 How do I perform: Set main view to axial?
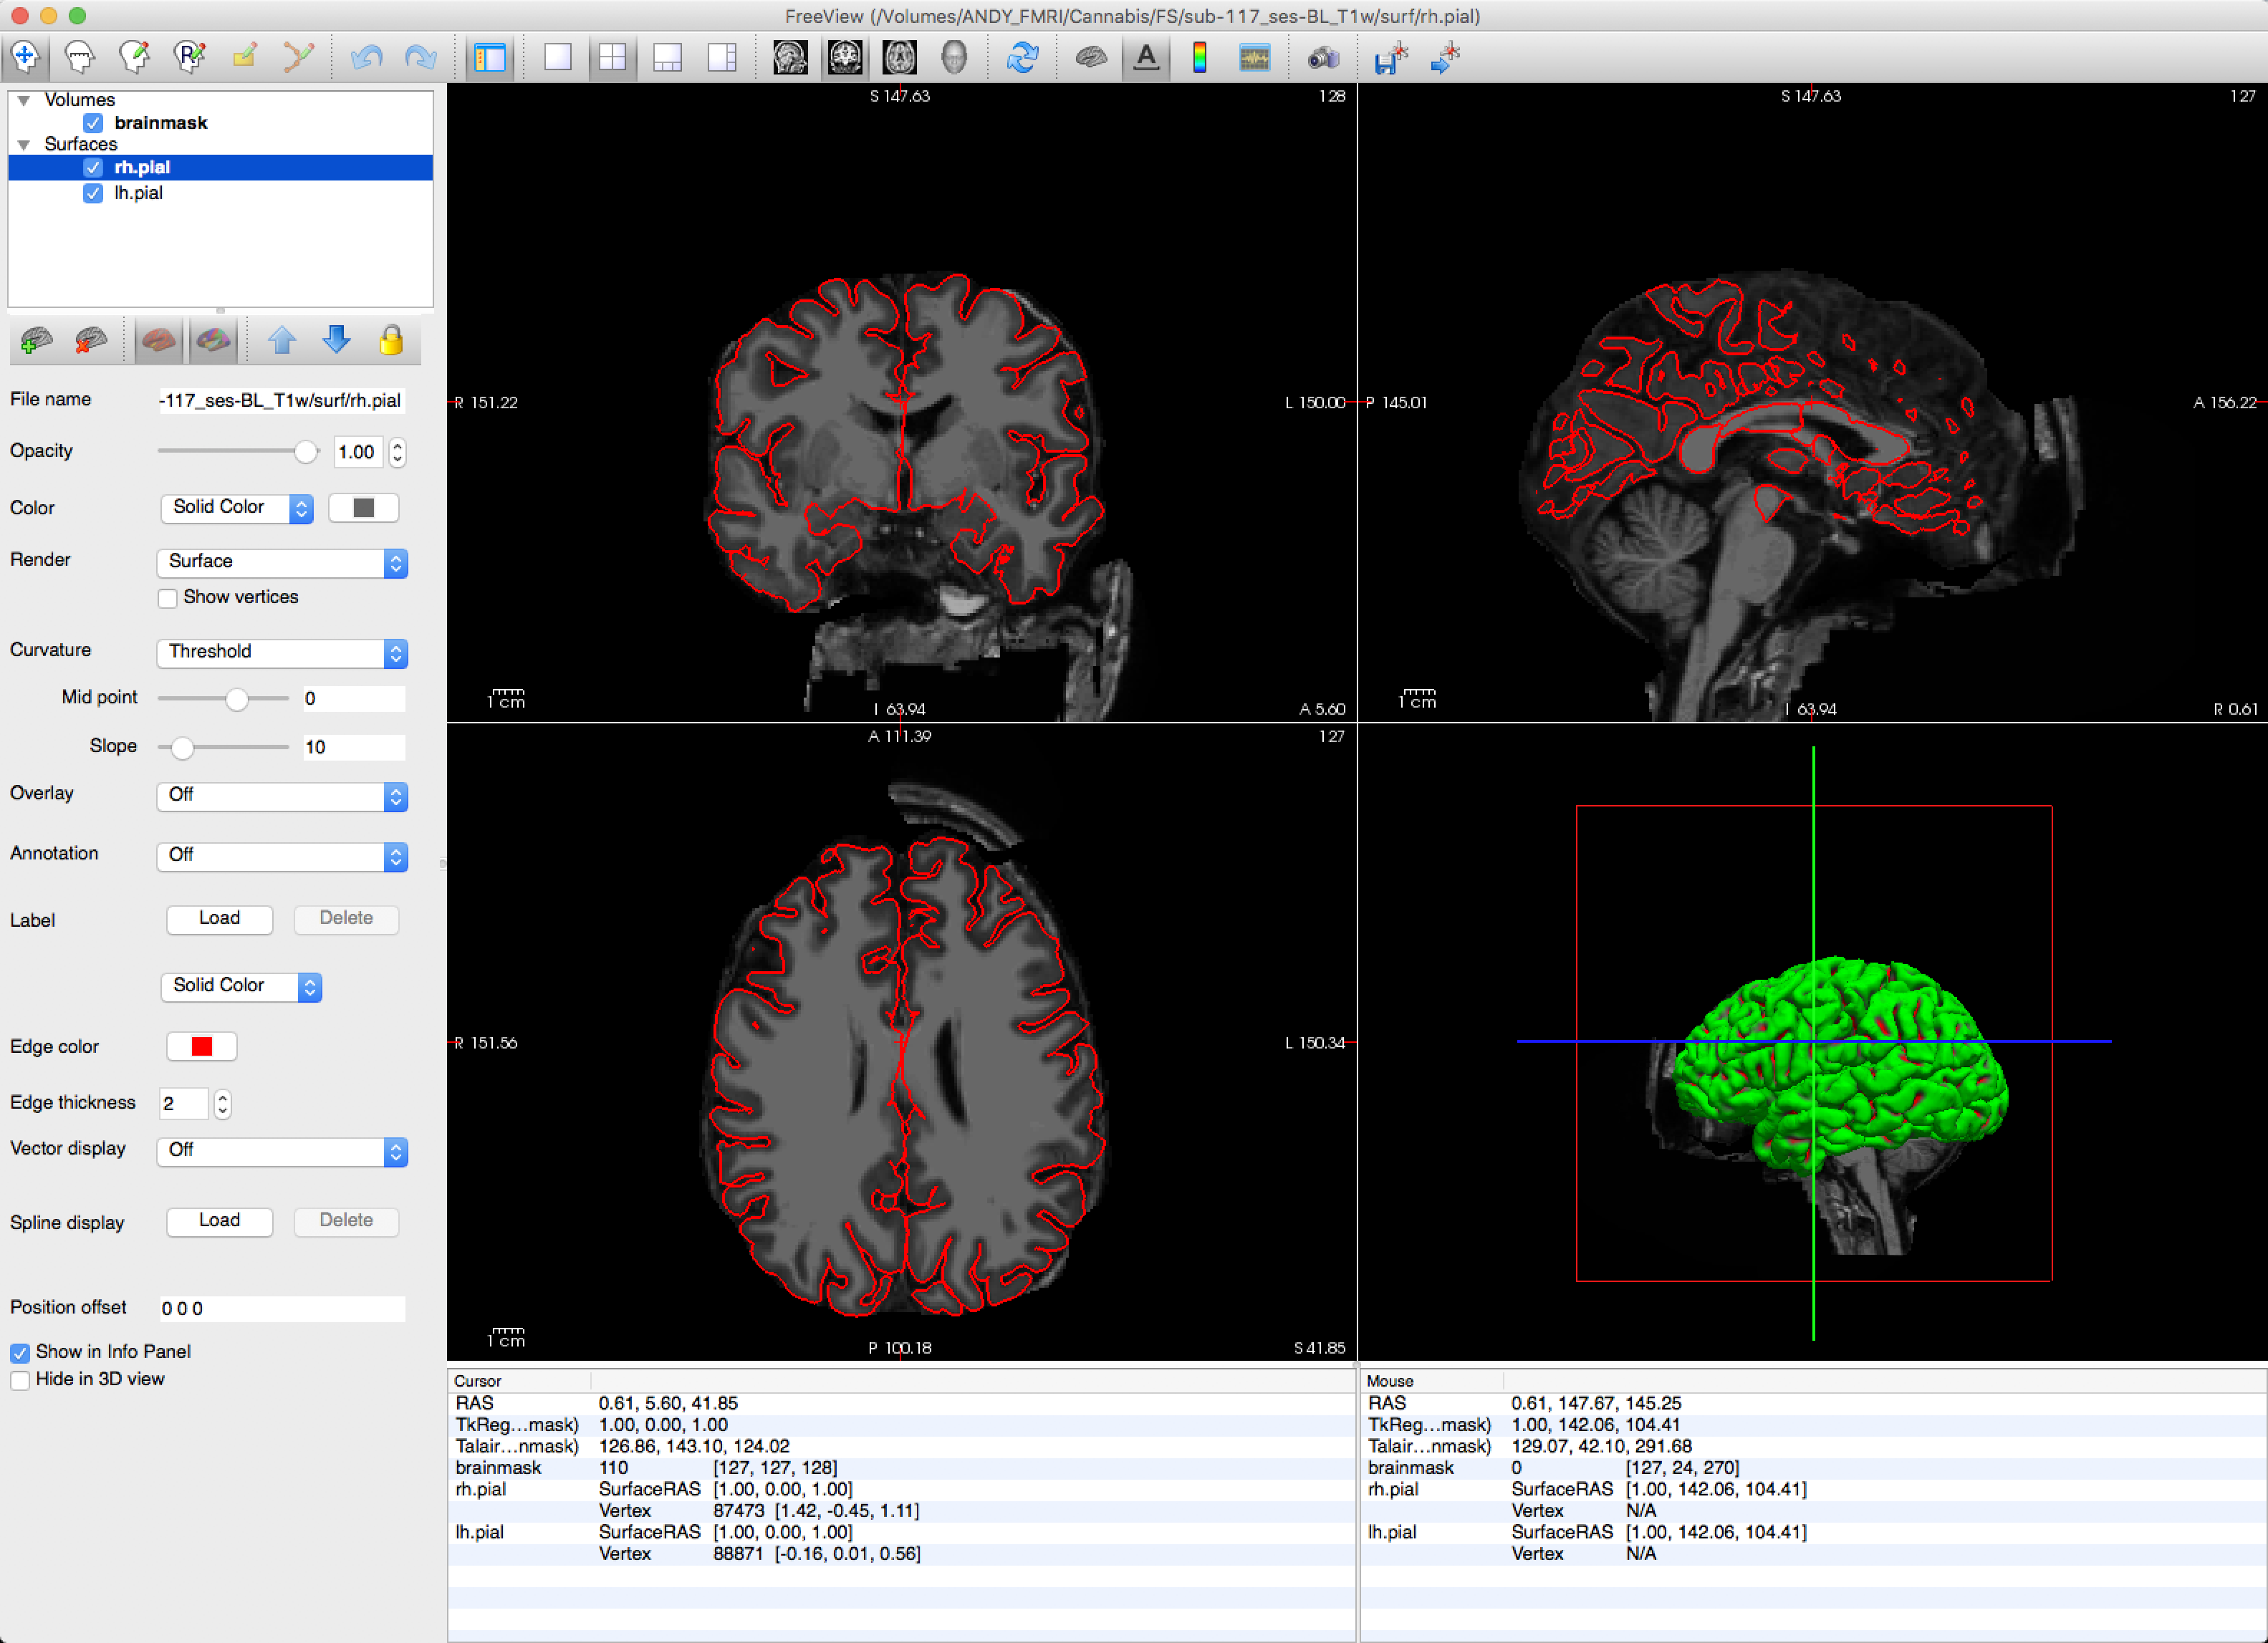point(900,57)
